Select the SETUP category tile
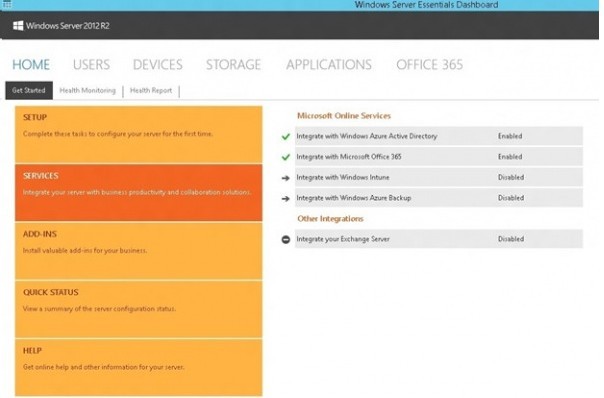Screen dimensions: 604x398 pos(139,134)
